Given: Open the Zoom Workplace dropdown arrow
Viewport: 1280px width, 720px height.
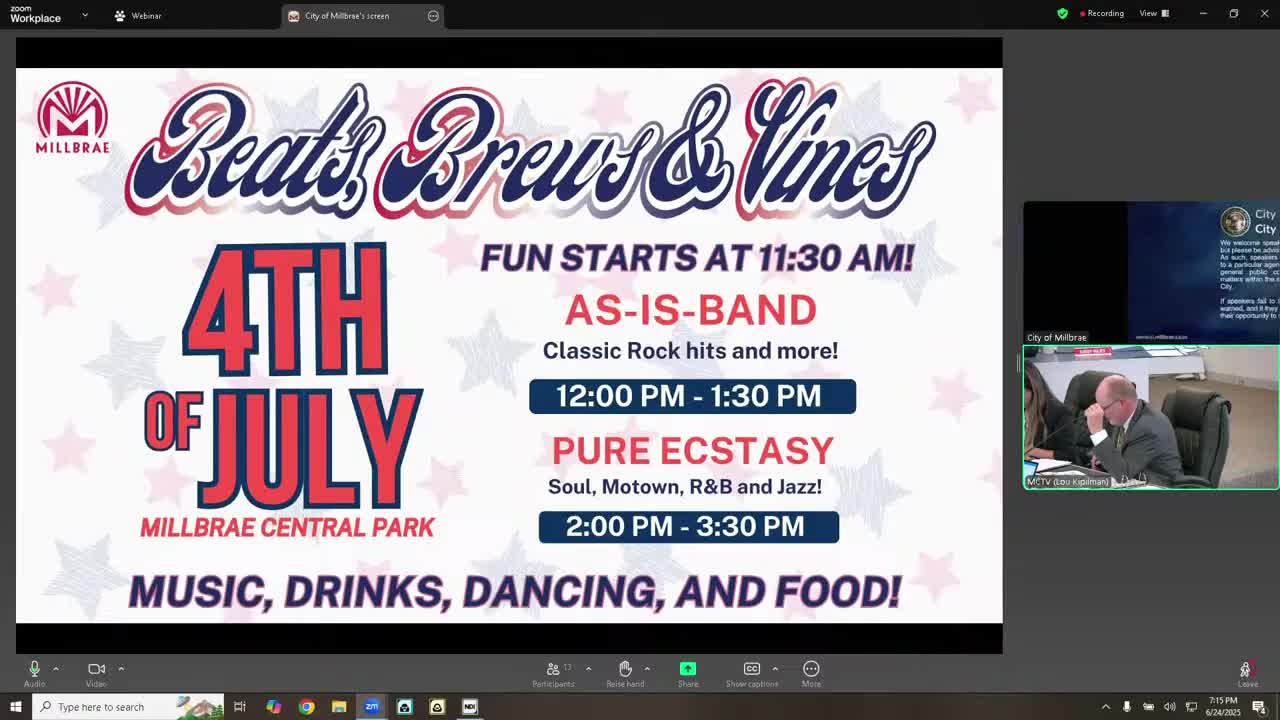Looking at the screenshot, I should [85, 15].
